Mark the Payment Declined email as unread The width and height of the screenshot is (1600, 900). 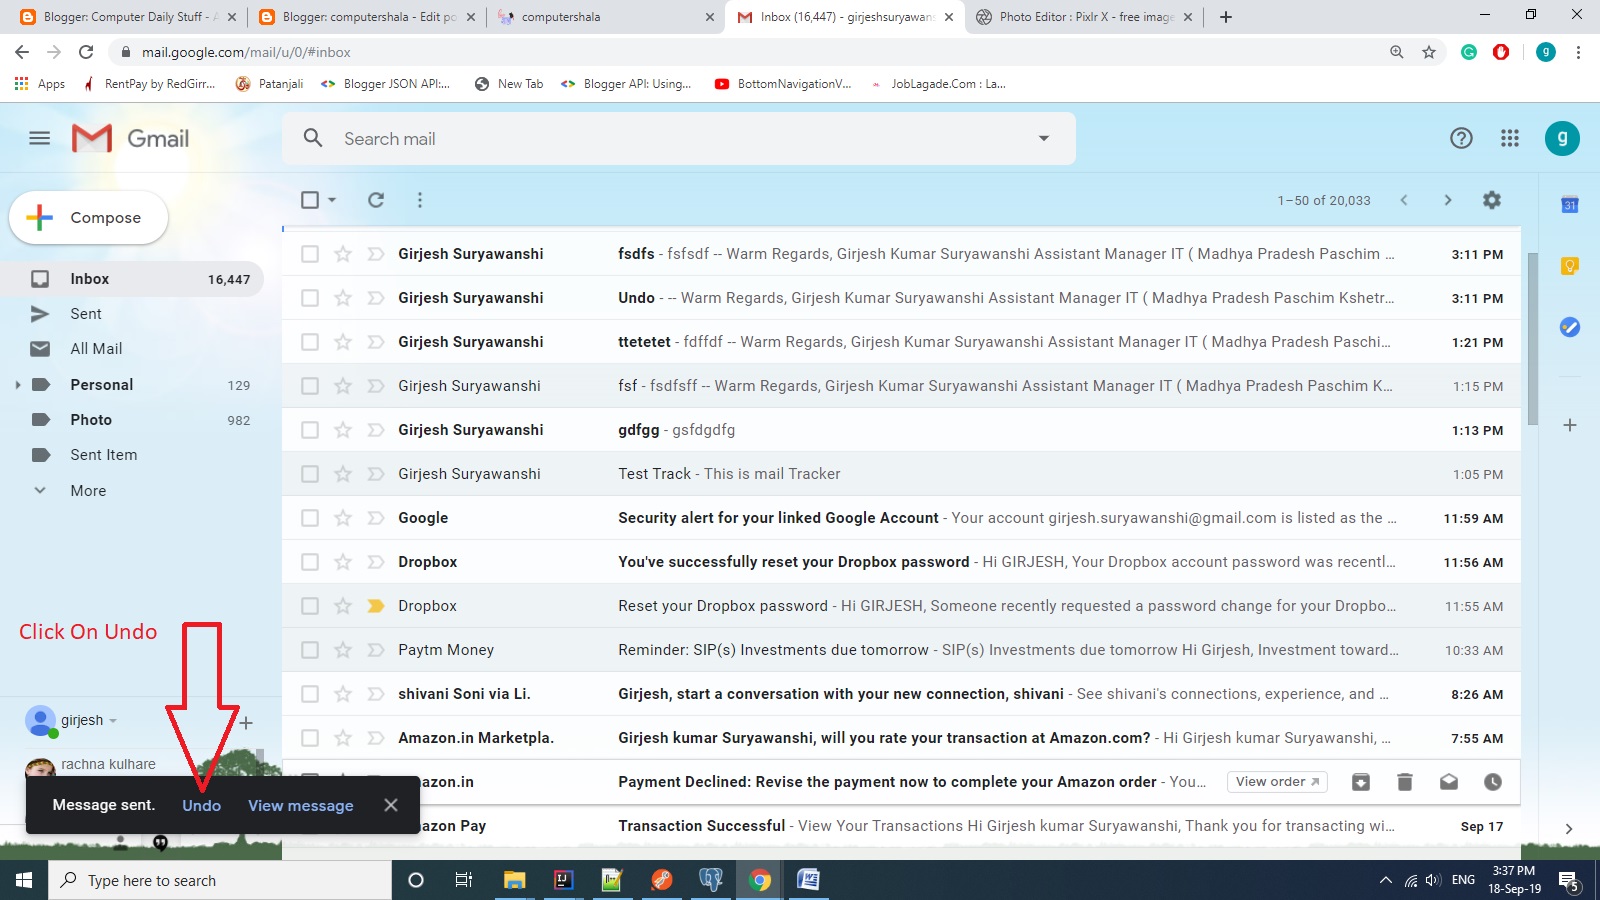click(1449, 782)
